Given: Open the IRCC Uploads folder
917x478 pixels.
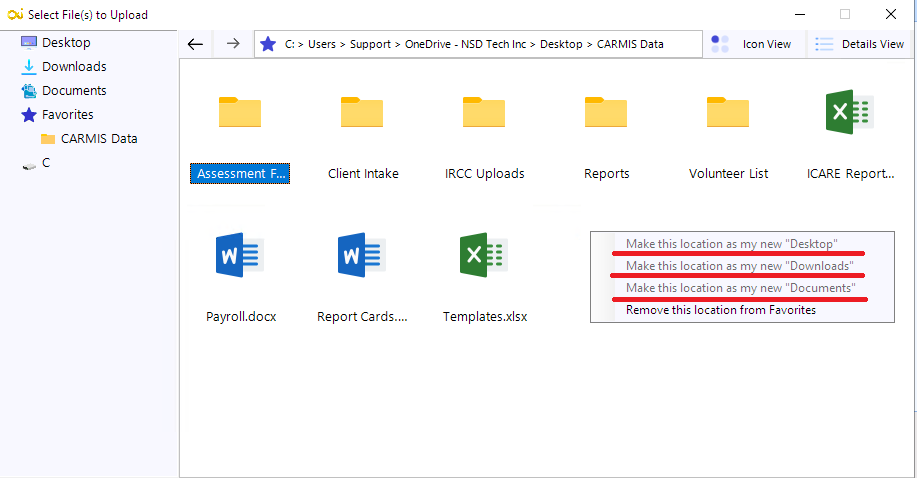Looking at the screenshot, I should pos(484,113).
